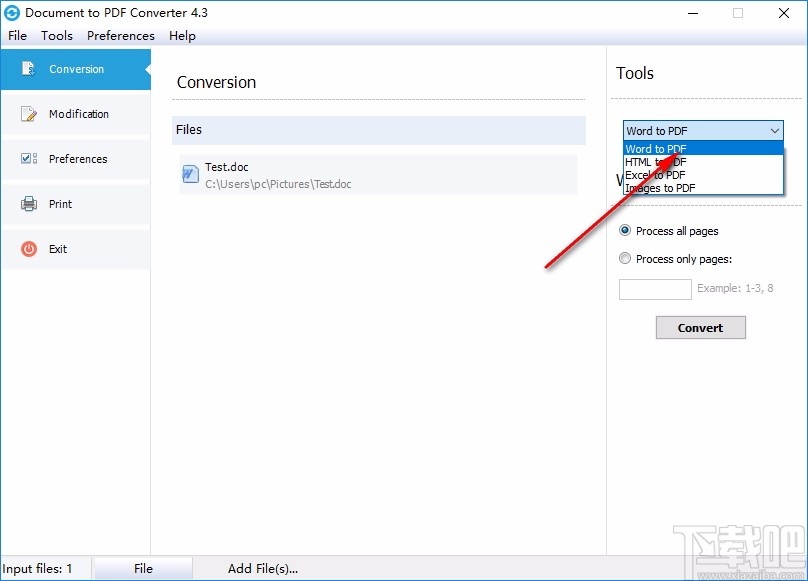Enable Process only pages option

(625, 258)
